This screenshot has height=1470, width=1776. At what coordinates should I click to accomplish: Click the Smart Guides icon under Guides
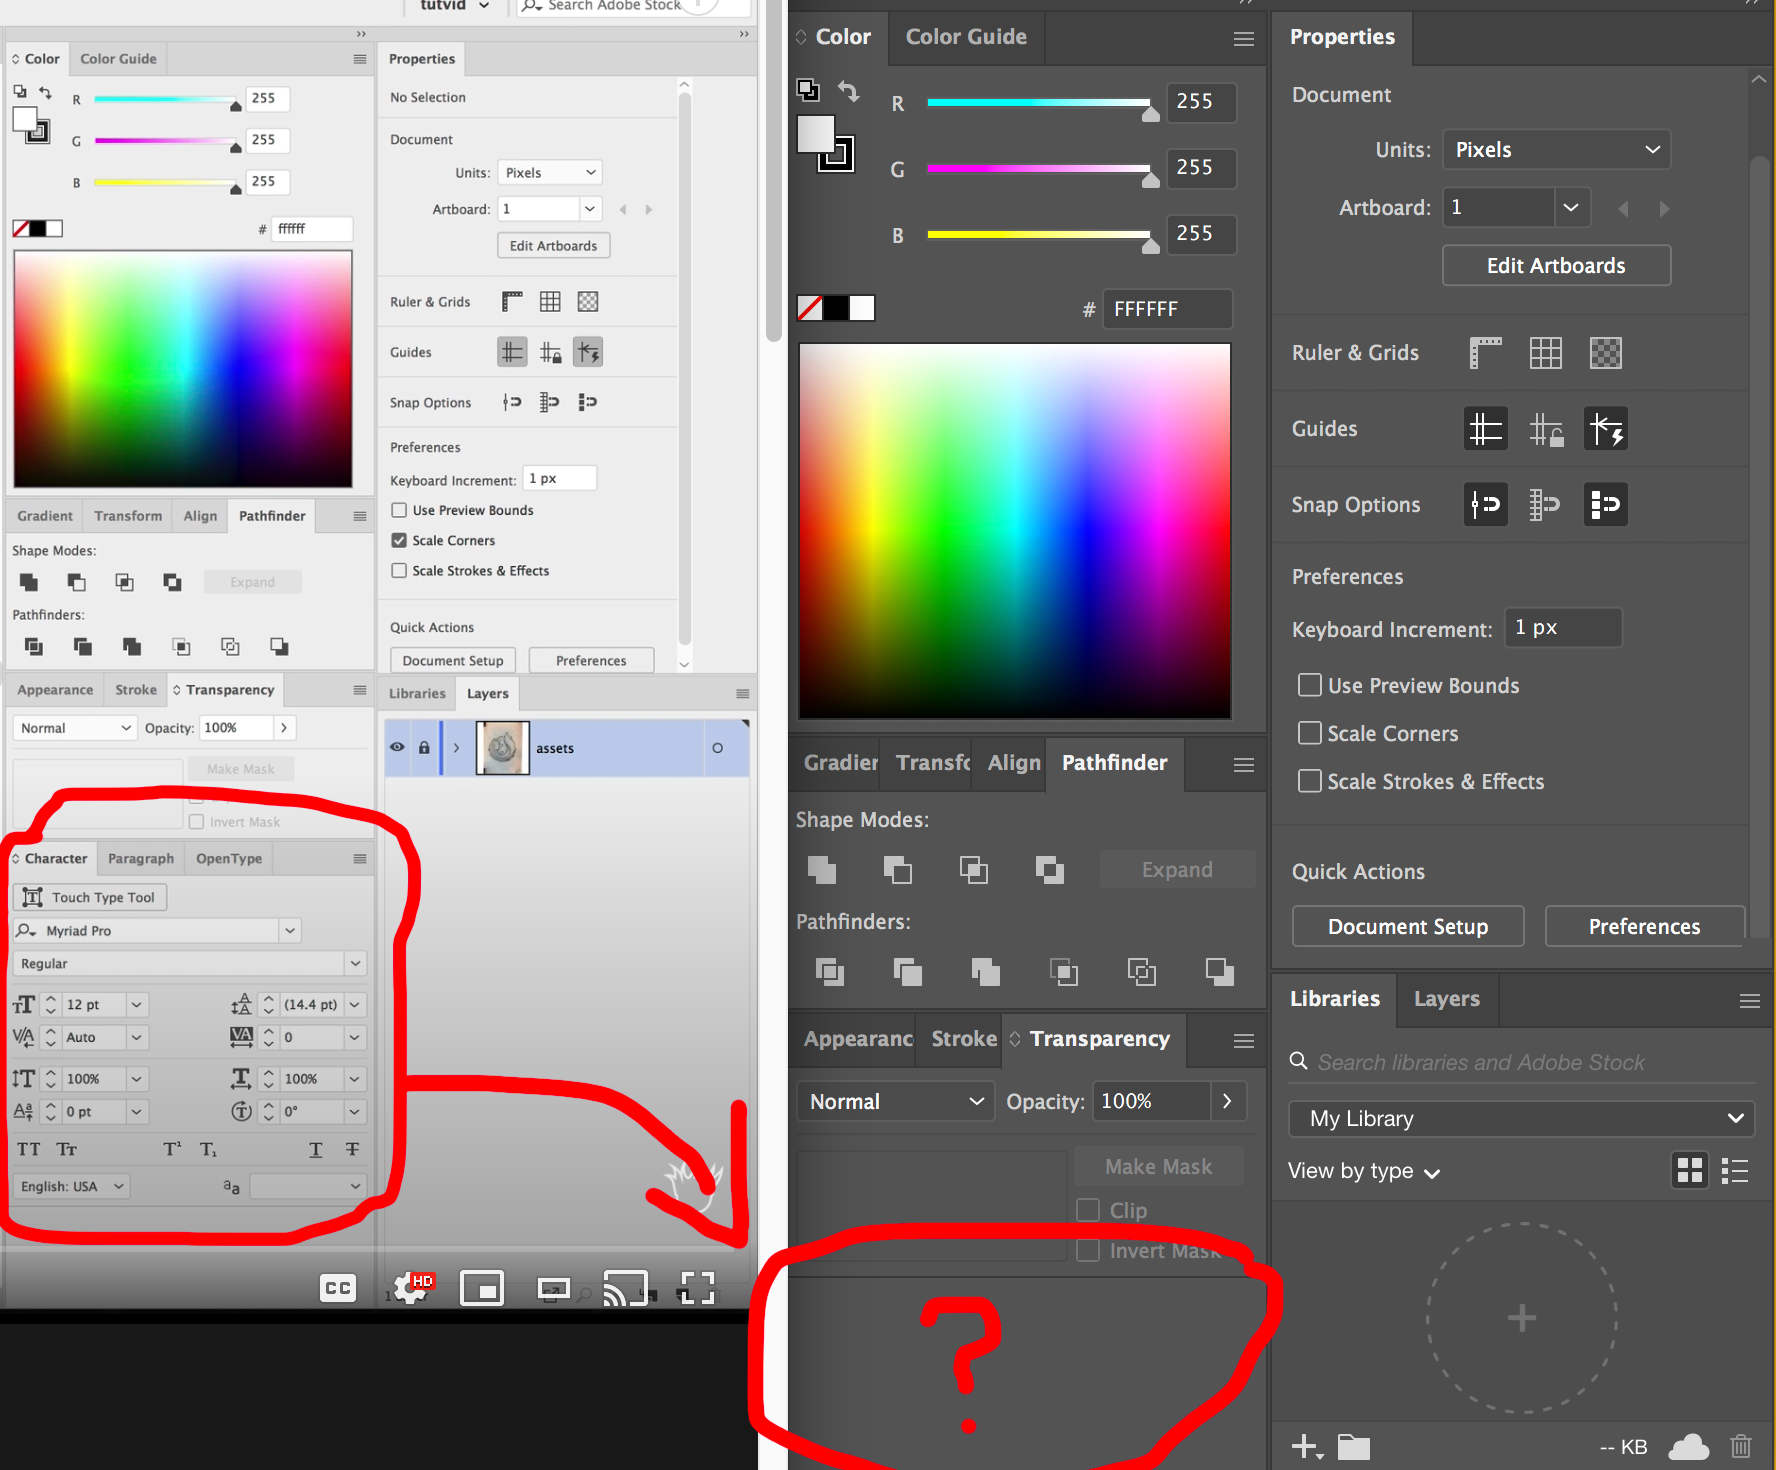(1606, 428)
